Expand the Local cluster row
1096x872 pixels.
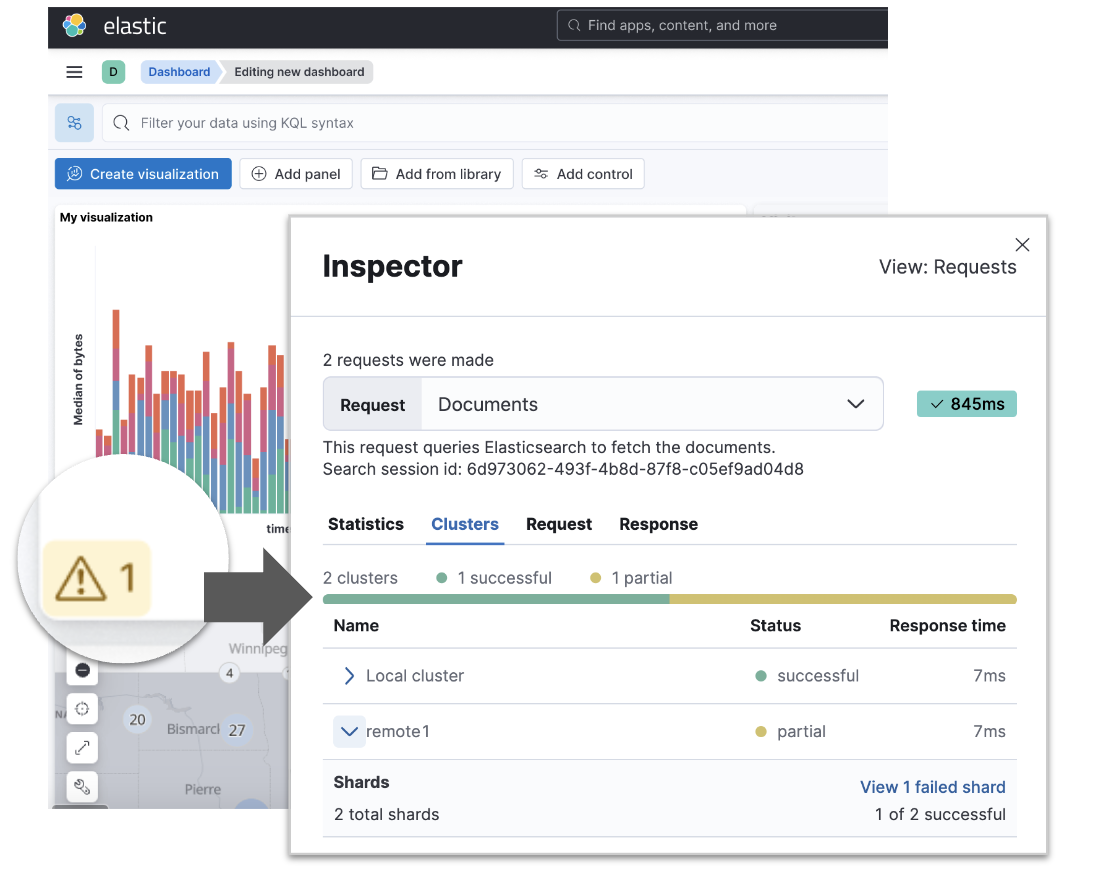point(347,675)
